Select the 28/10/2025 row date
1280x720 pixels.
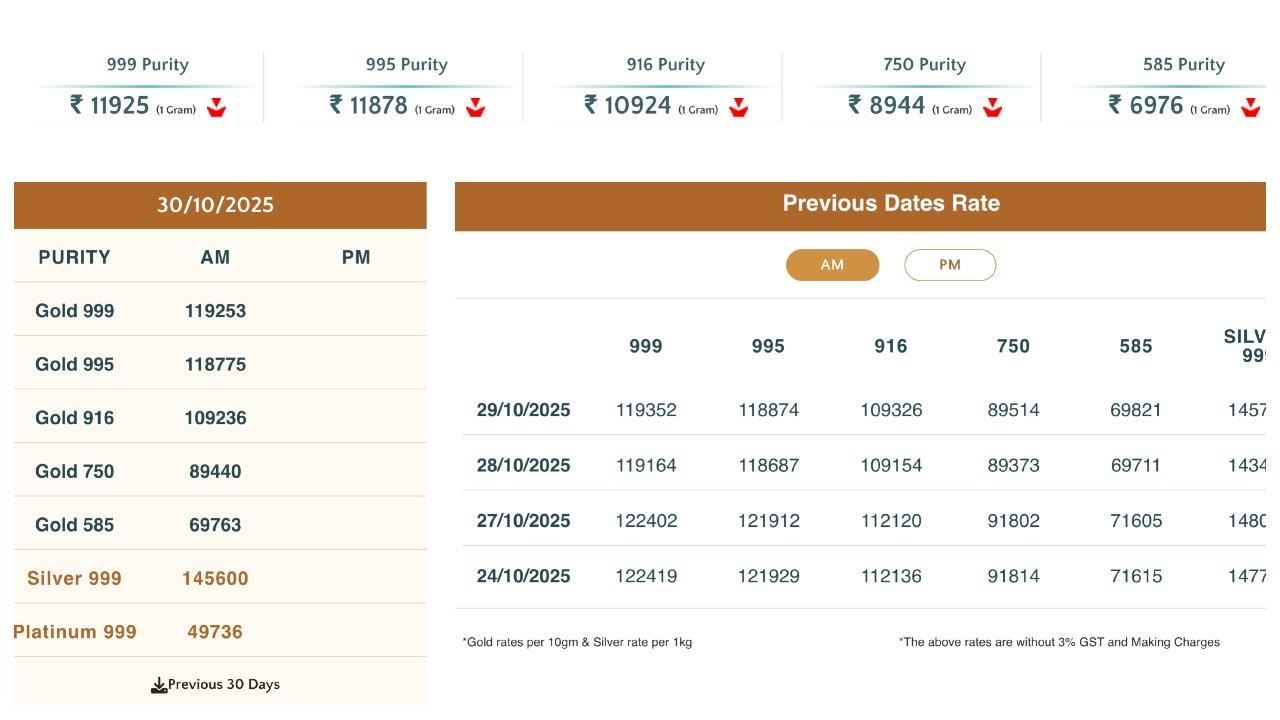(x=523, y=465)
